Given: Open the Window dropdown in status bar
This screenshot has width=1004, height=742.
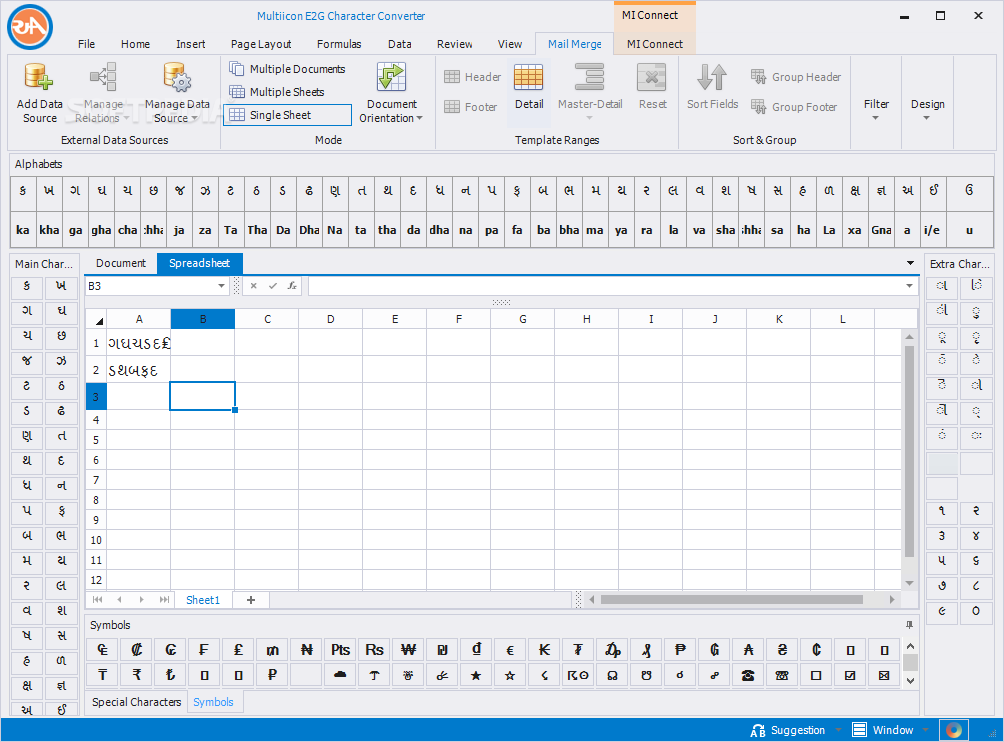Looking at the screenshot, I should 925,730.
